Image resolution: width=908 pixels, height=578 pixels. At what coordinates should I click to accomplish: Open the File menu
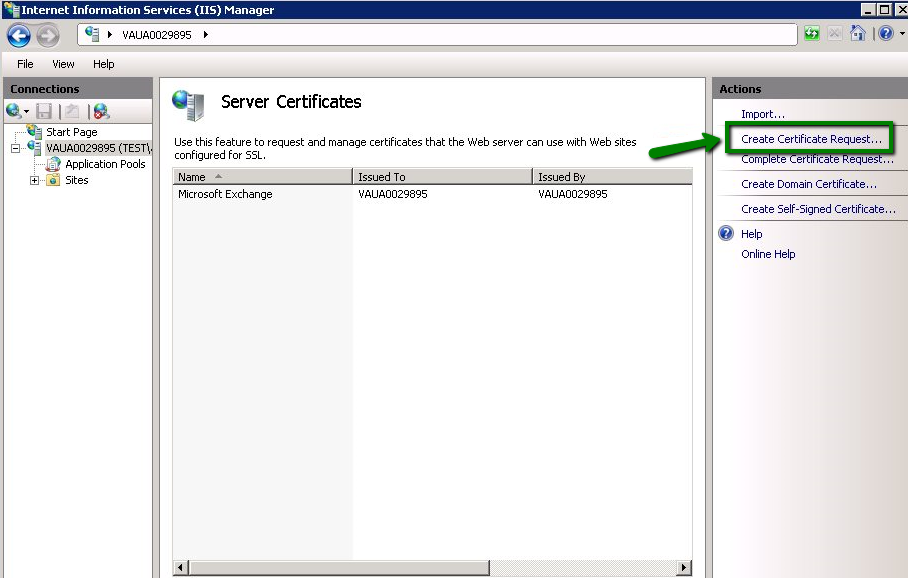pyautogui.click(x=25, y=64)
